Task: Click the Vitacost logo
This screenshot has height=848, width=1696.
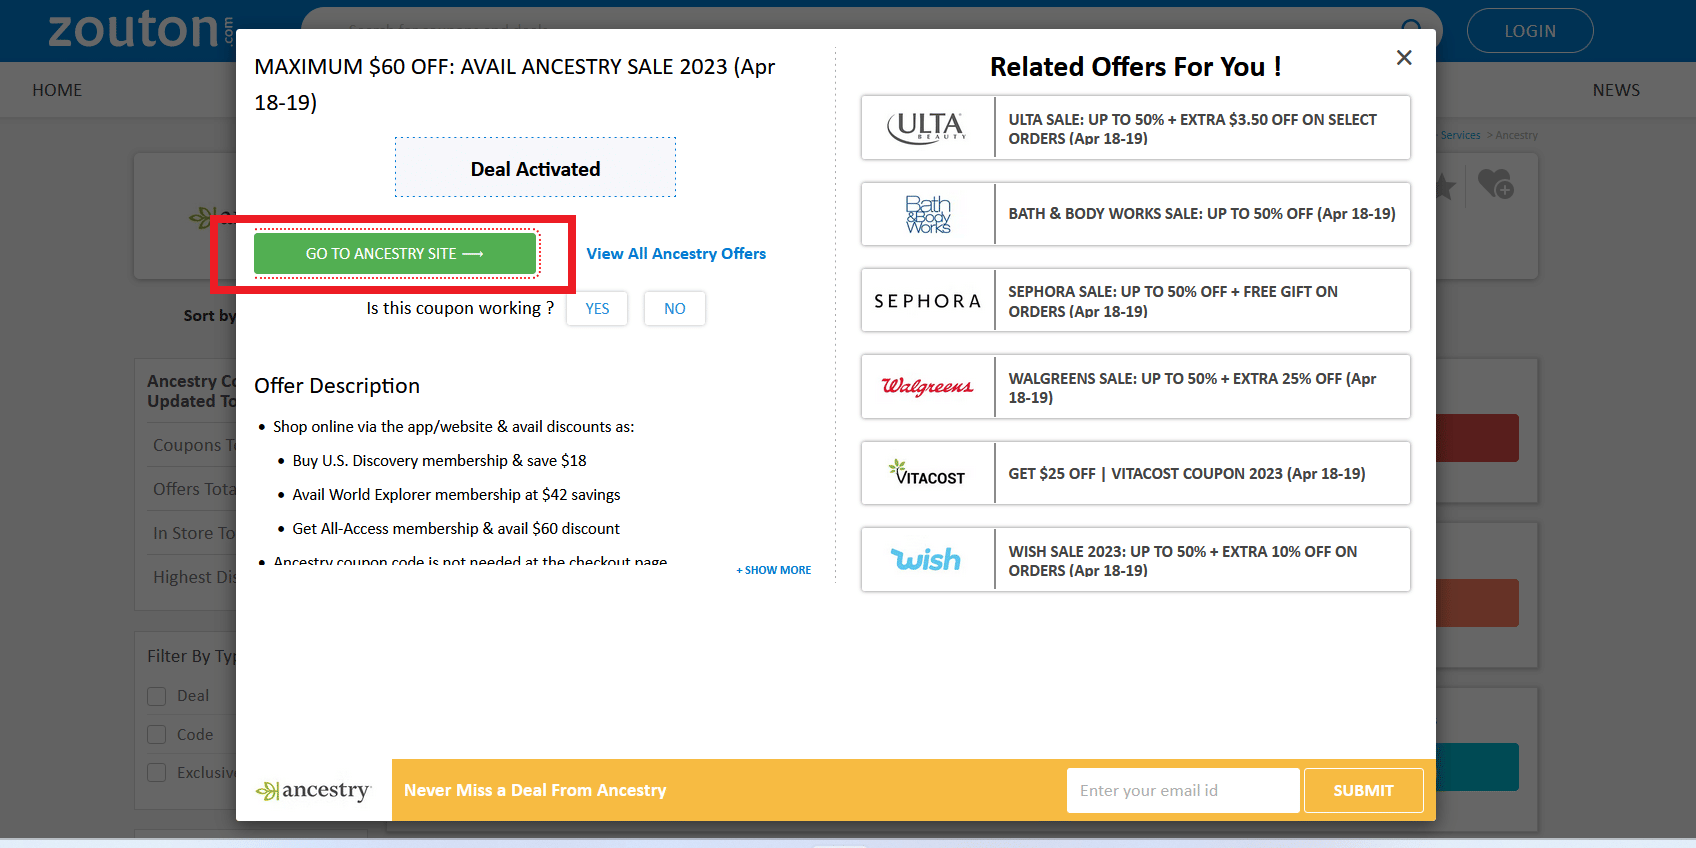Action: [x=927, y=473]
